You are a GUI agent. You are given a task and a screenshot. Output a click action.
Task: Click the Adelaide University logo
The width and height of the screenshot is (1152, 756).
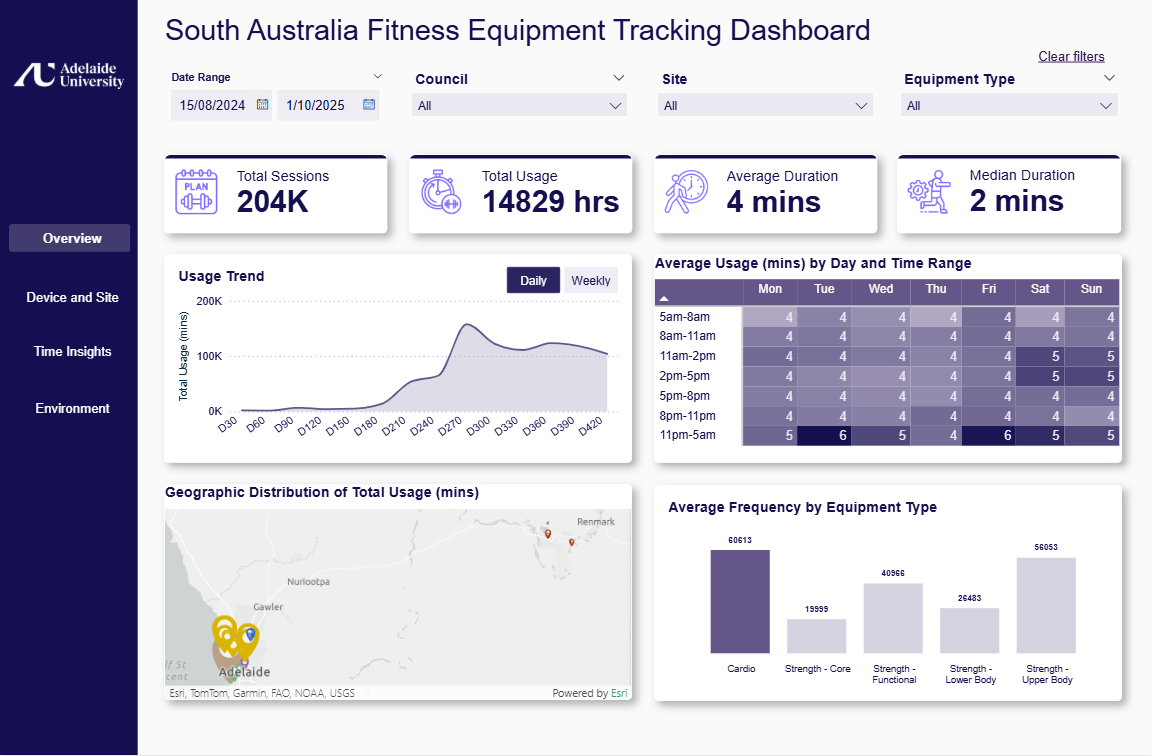click(69, 75)
